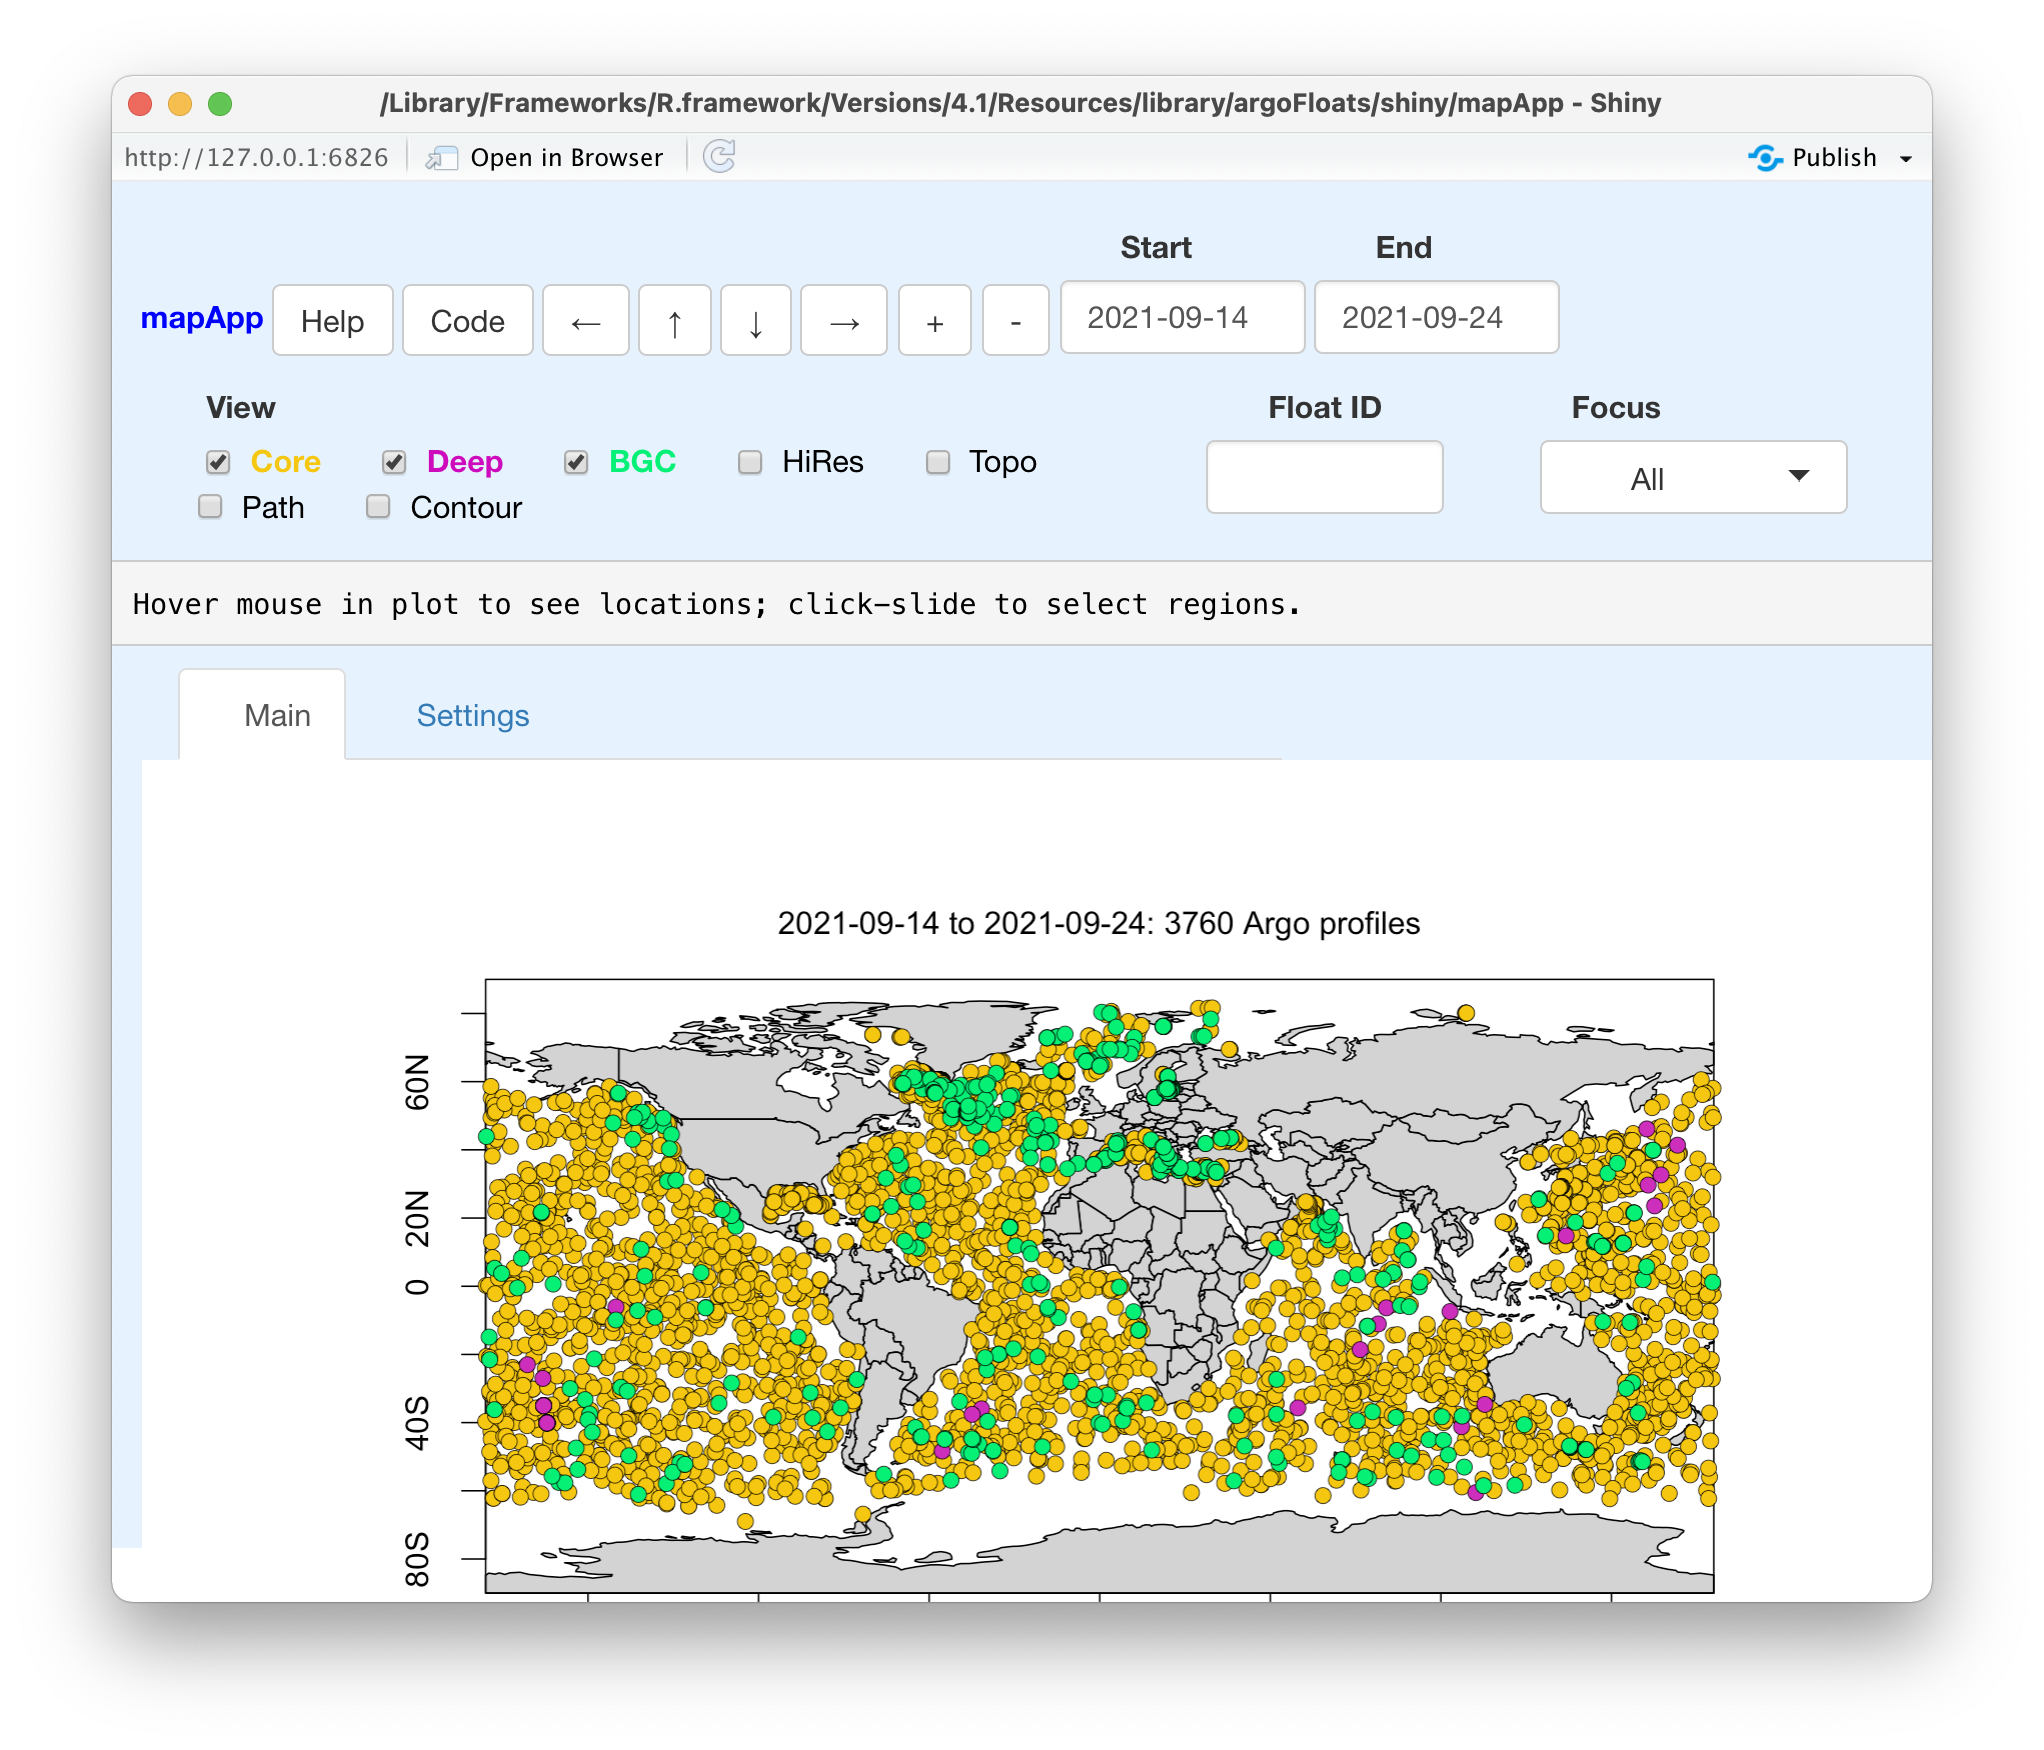
Task: Reload the Shiny app with the refresh icon
Action: pos(719,157)
